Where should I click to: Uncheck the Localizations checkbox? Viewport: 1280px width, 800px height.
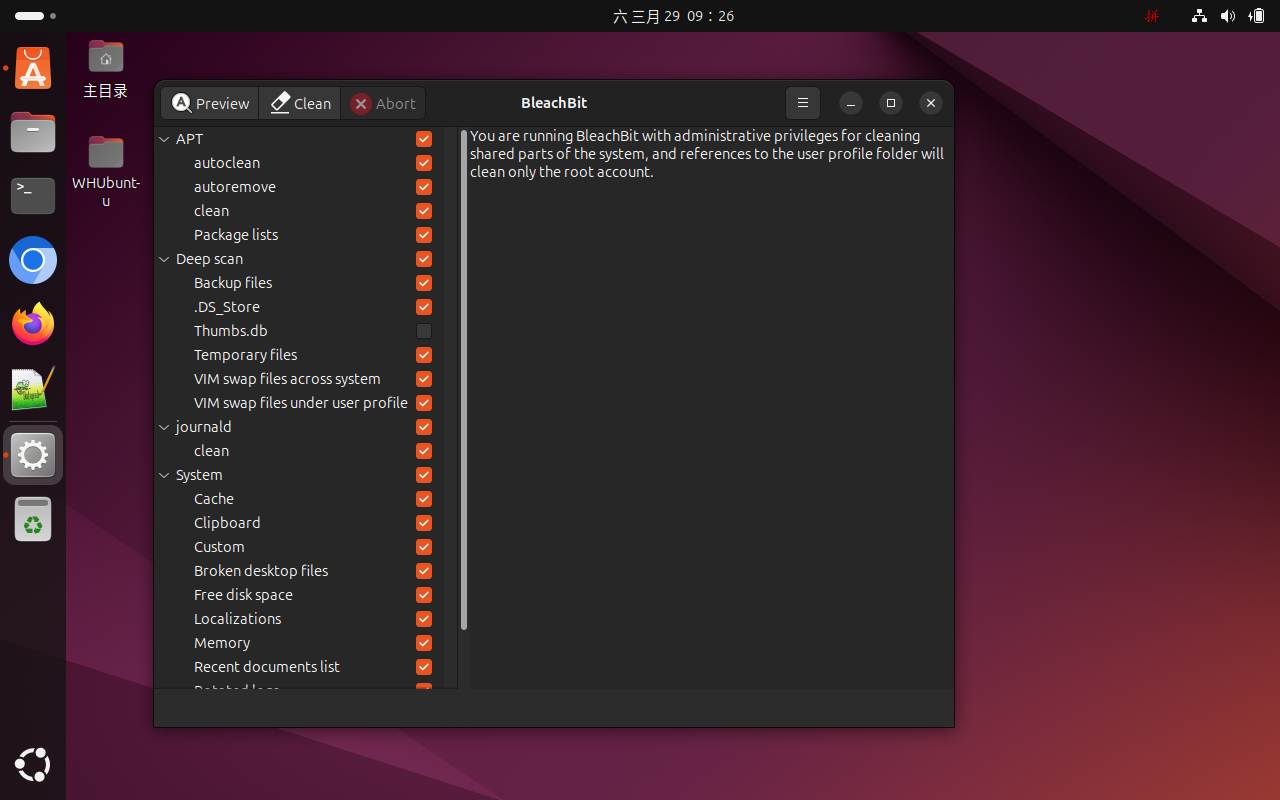pyautogui.click(x=424, y=619)
